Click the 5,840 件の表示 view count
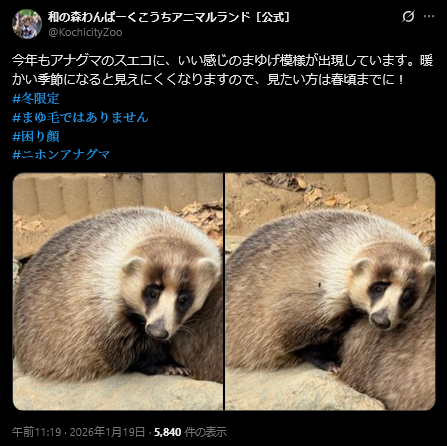This screenshot has height=446, width=447. click(x=190, y=432)
